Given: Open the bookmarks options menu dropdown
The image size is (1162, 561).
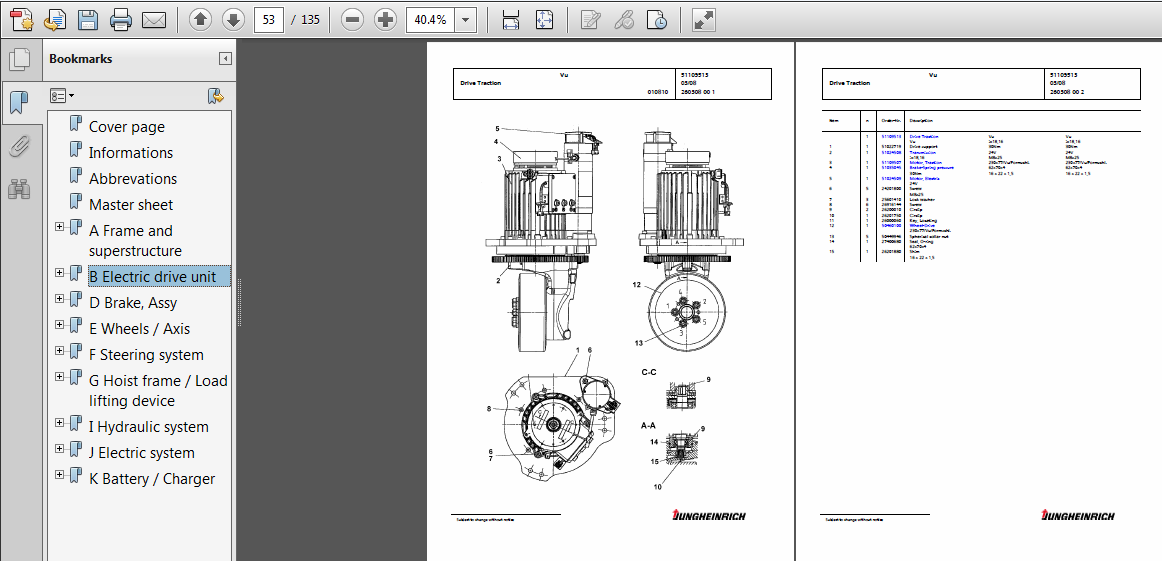Looking at the screenshot, I should click(x=62, y=96).
